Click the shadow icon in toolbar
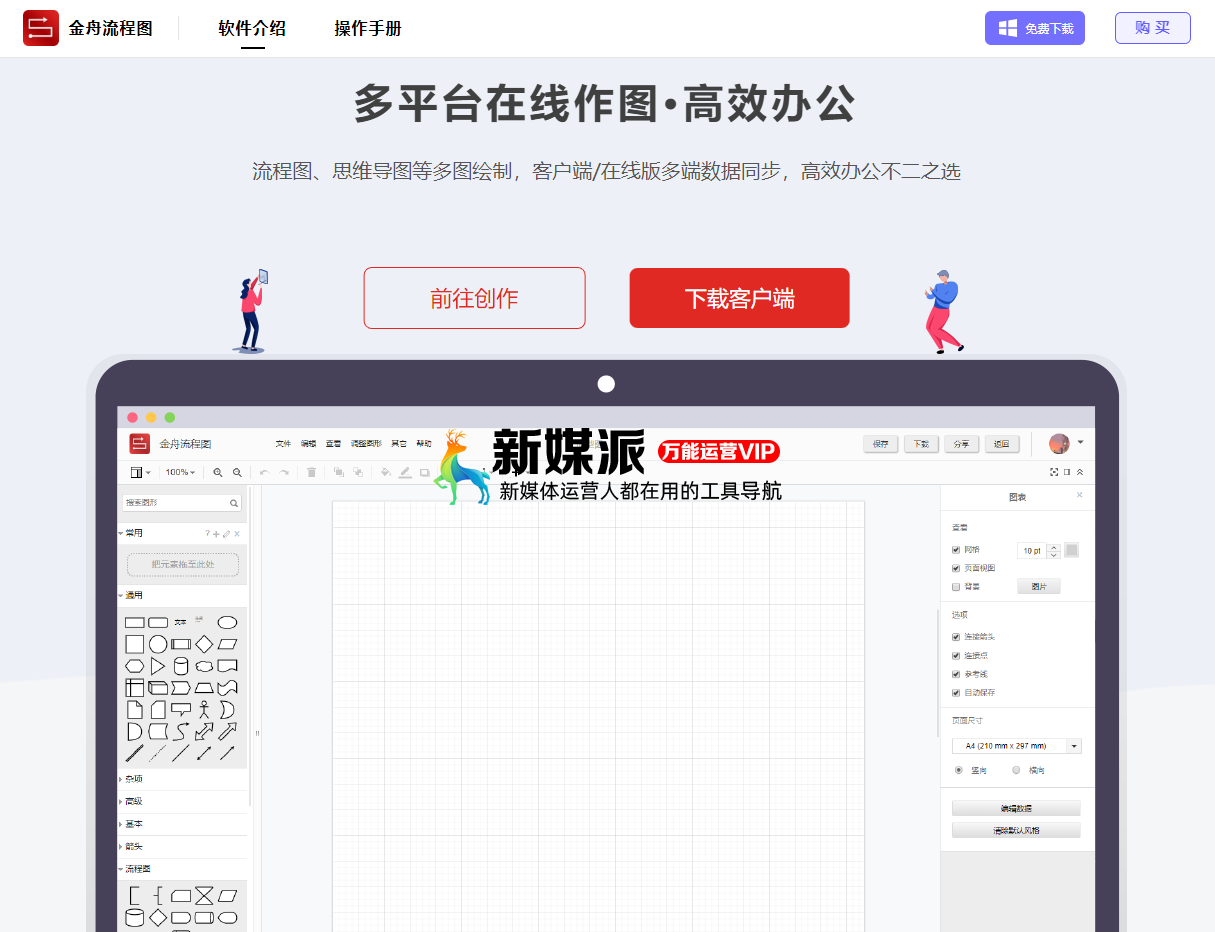1215x932 pixels. 424,472
